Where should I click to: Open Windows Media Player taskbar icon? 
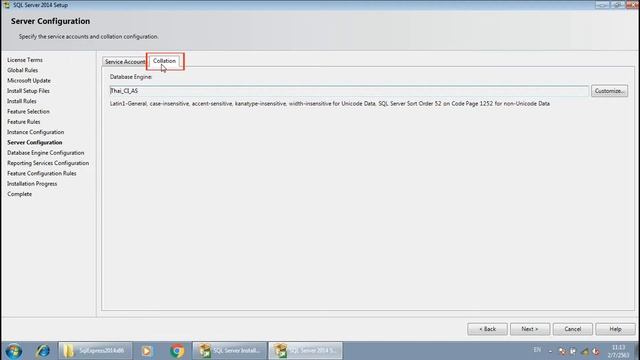point(147,351)
